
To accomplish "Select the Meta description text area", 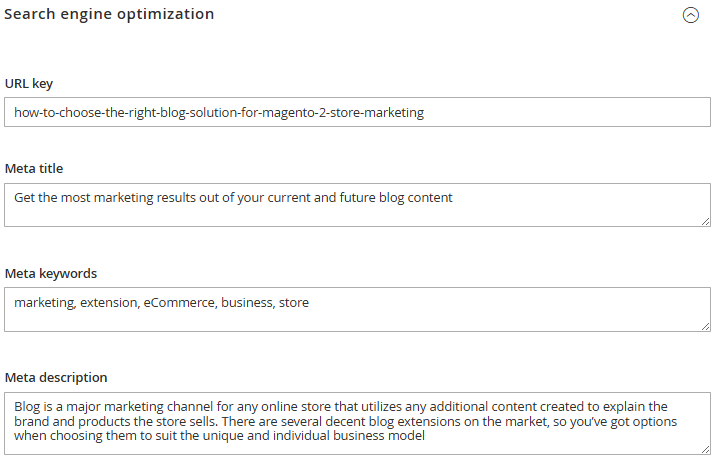I will click(357, 422).
